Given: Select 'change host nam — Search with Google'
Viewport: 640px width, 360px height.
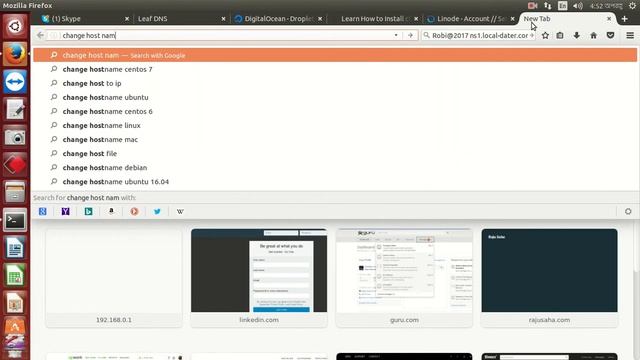Looking at the screenshot, I should [x=335, y=55].
